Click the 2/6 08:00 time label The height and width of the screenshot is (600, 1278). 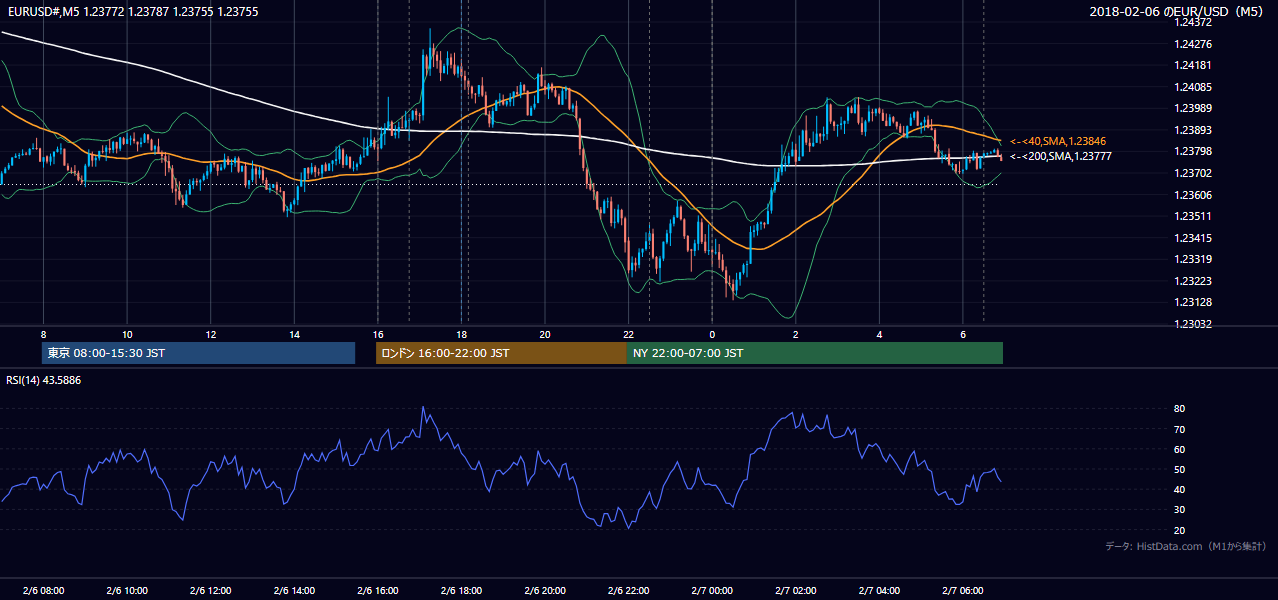43,590
